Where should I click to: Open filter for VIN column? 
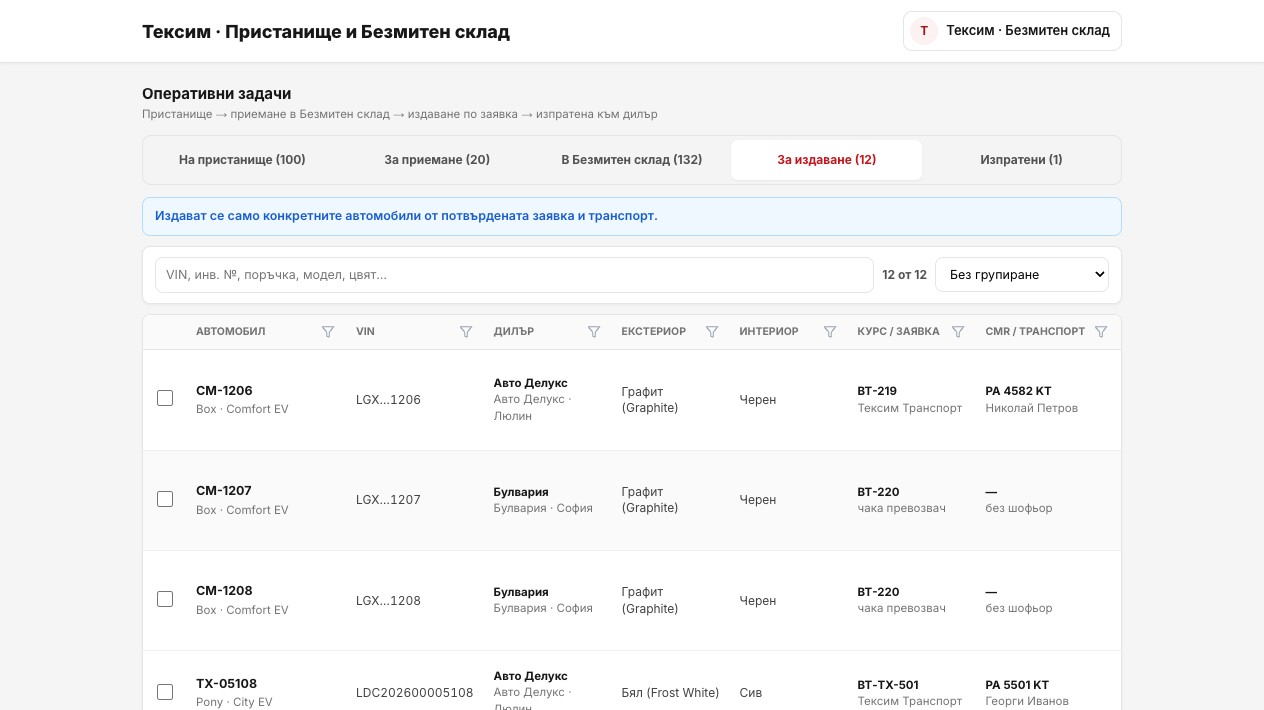pyautogui.click(x=466, y=332)
